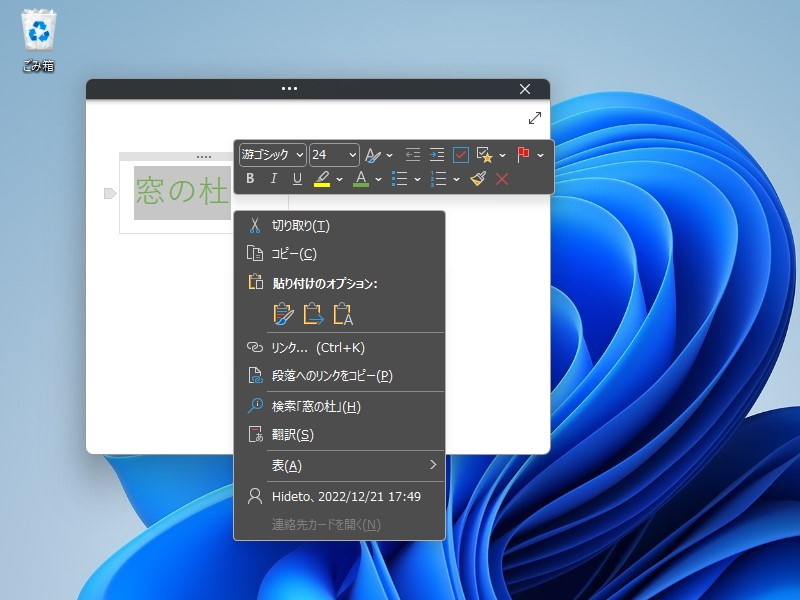The image size is (800, 600).
Task: Click the red Outlook task flag icon
Action: 523,155
